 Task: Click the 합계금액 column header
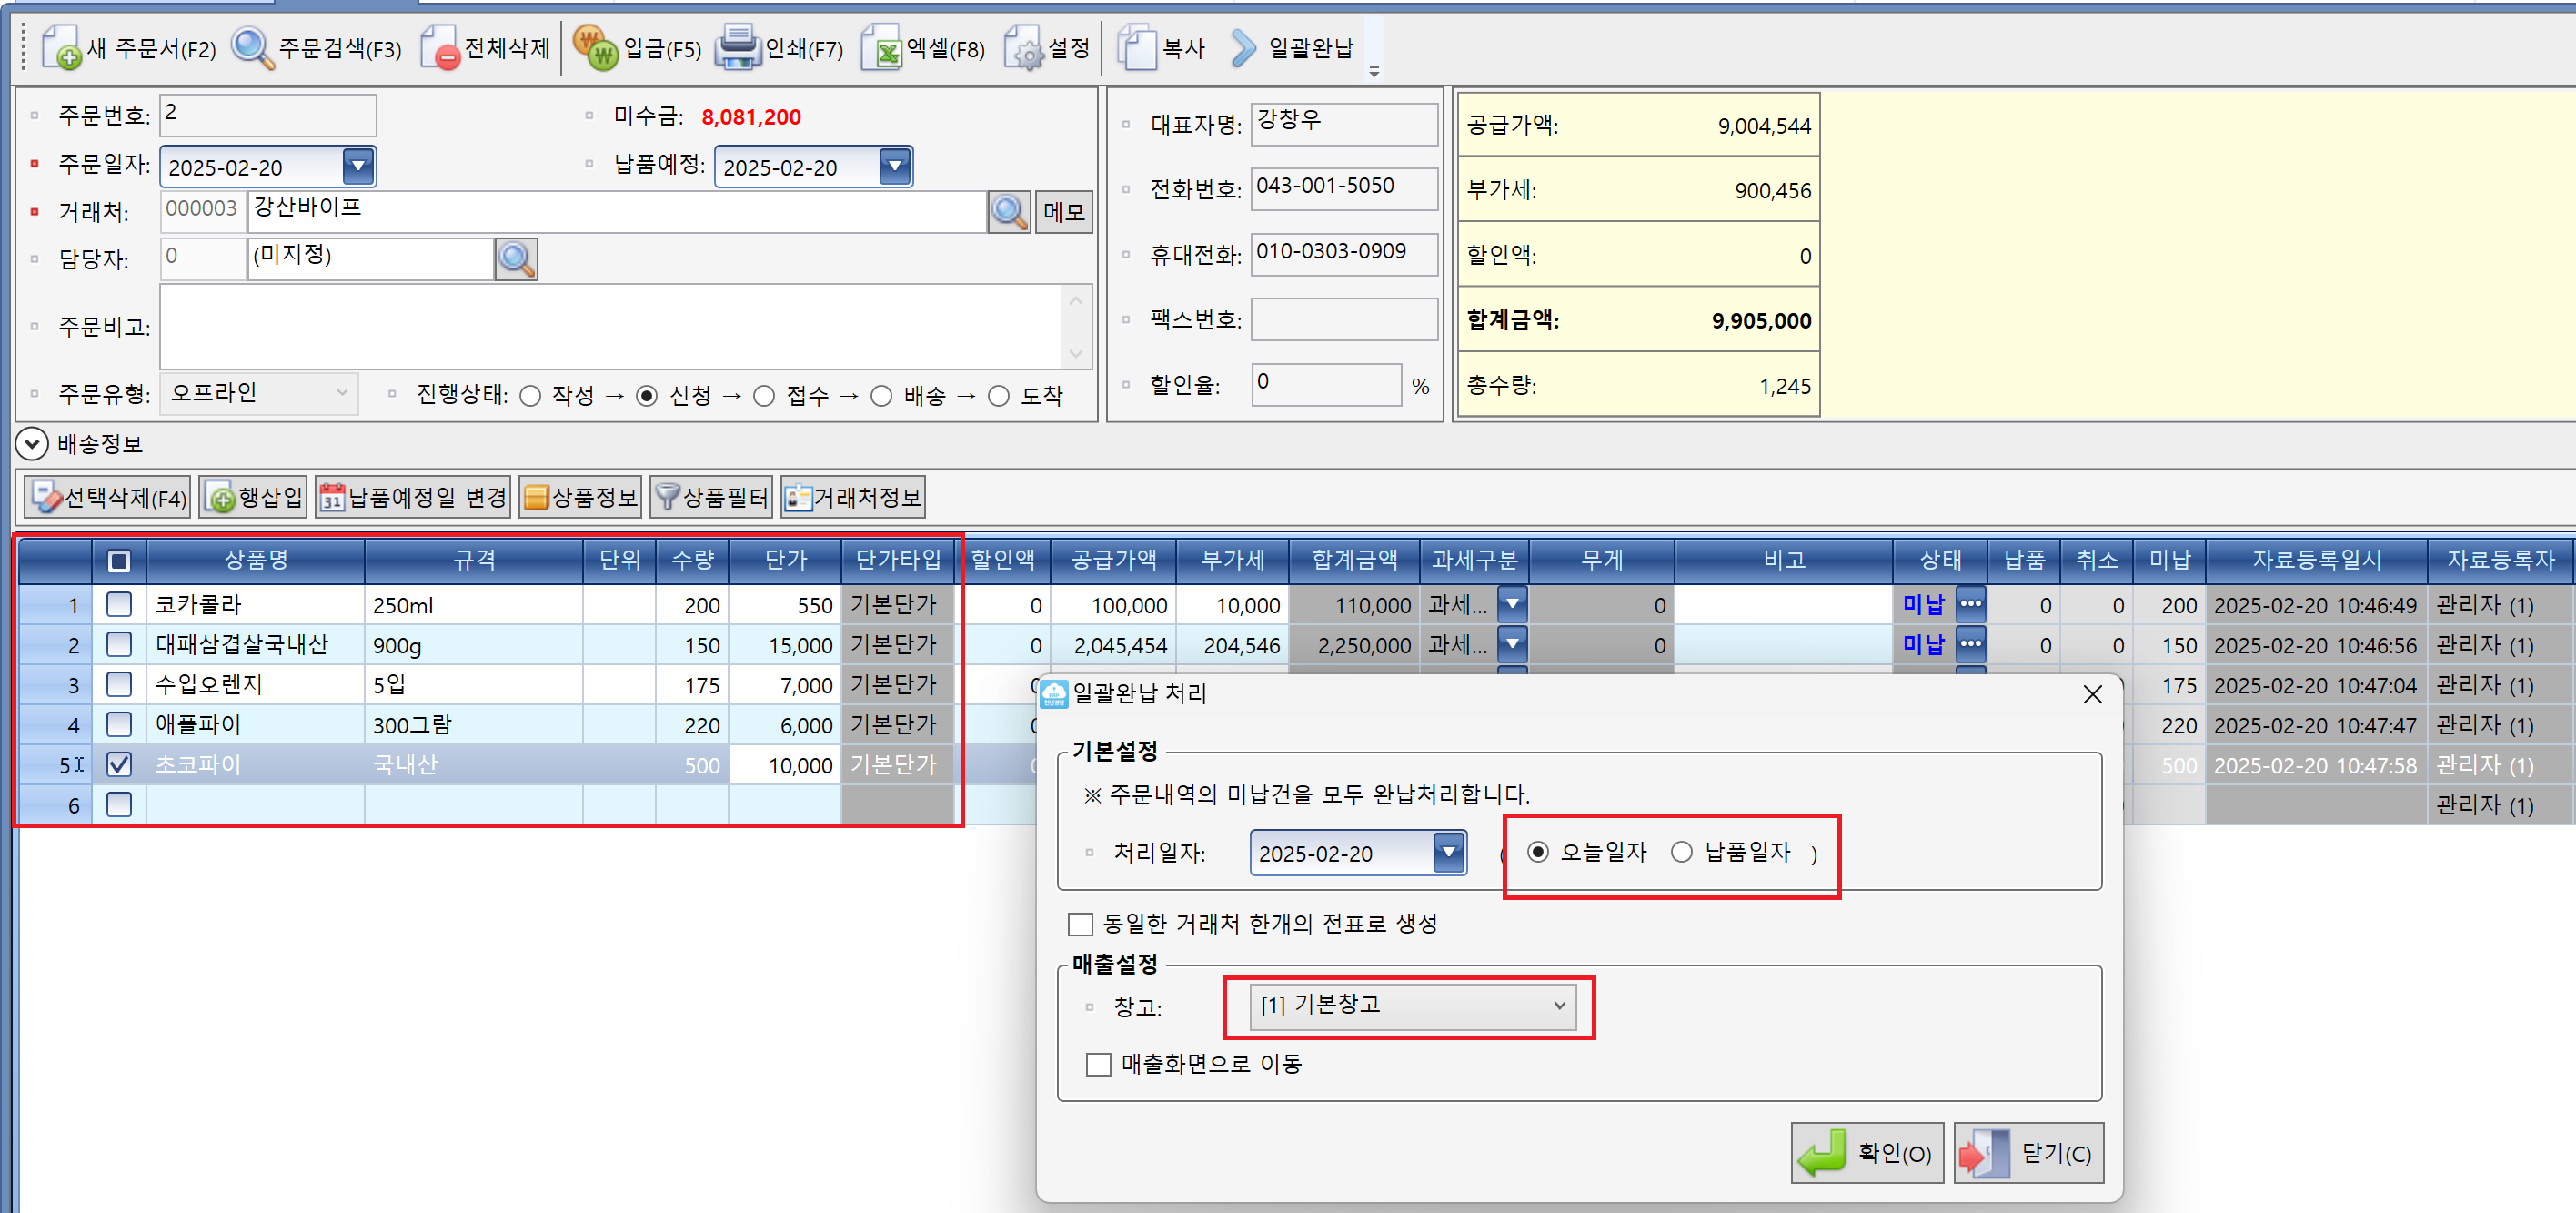(x=1354, y=561)
